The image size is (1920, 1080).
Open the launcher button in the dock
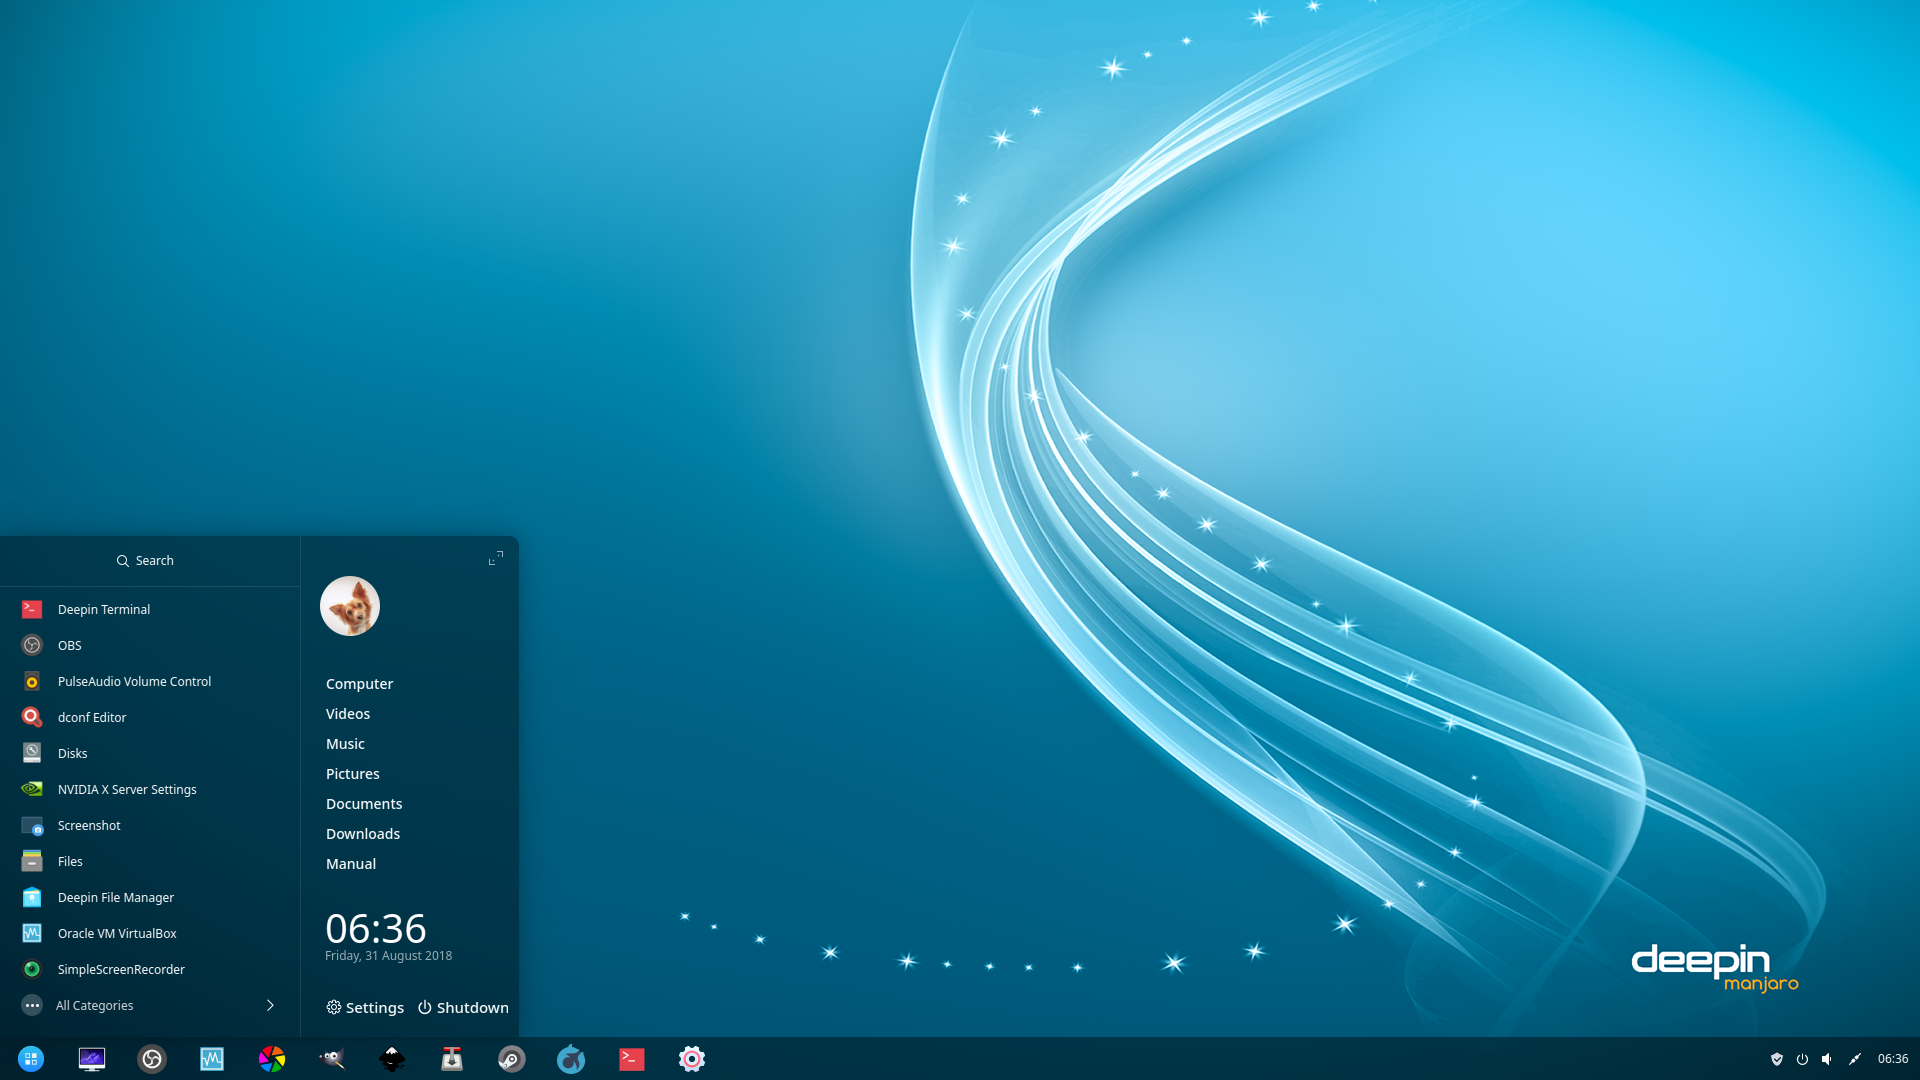coord(31,1058)
